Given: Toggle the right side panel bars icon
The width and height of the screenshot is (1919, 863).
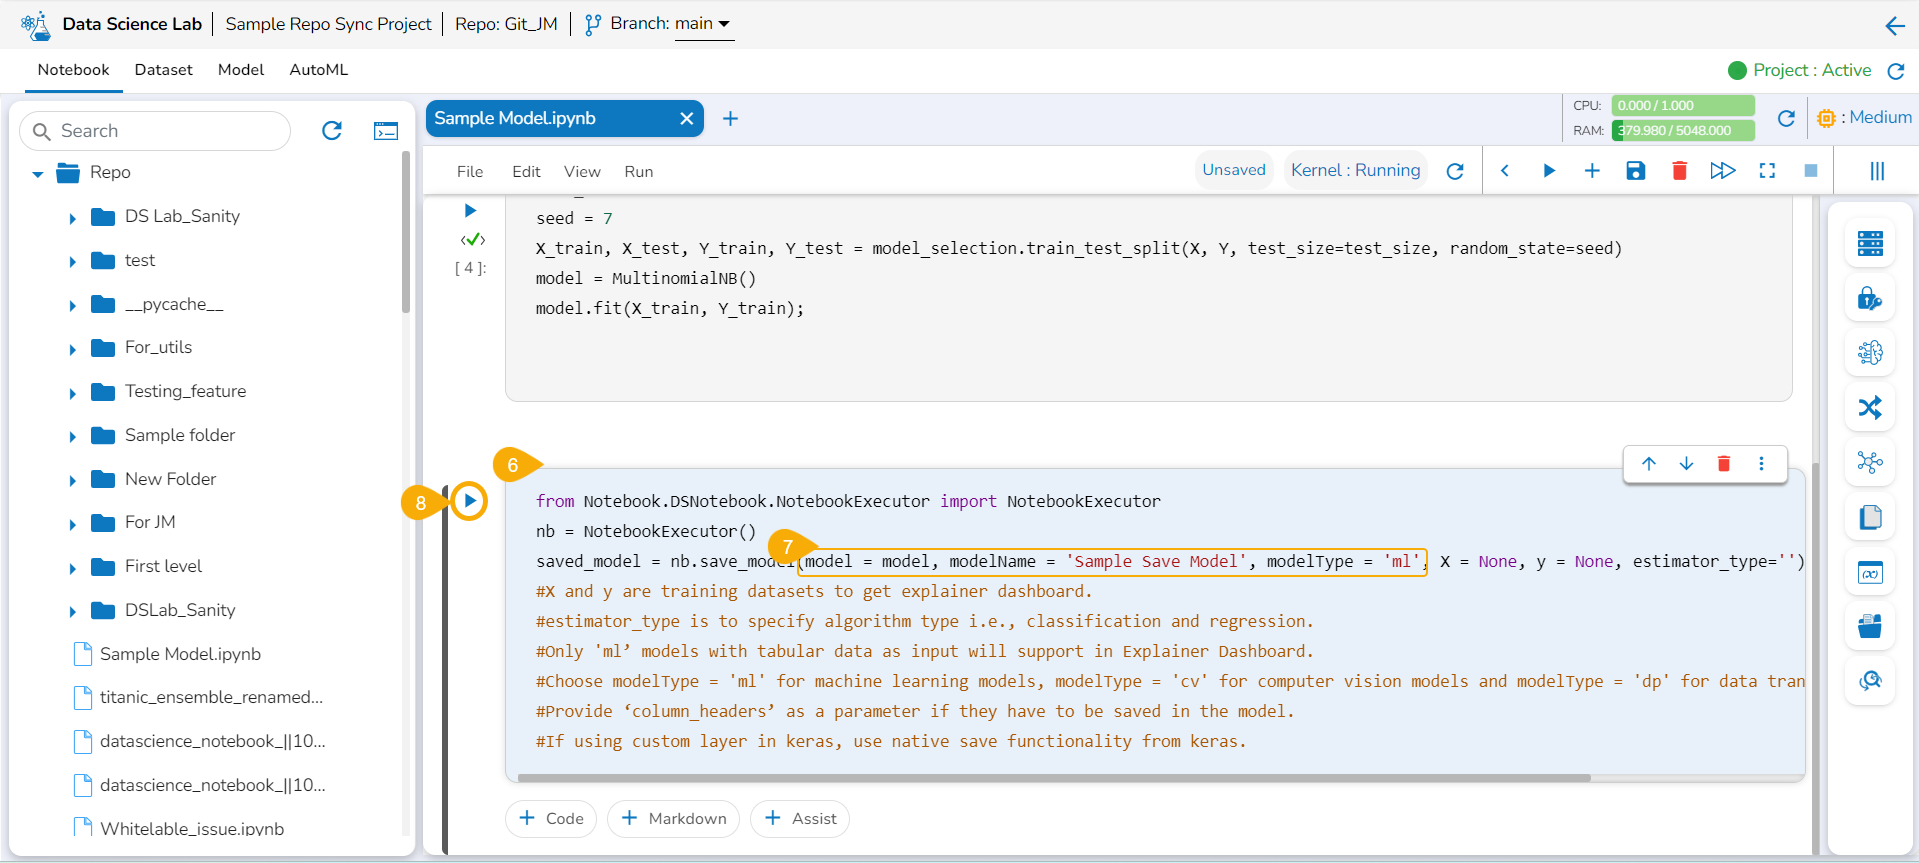Looking at the screenshot, I should 1877,171.
